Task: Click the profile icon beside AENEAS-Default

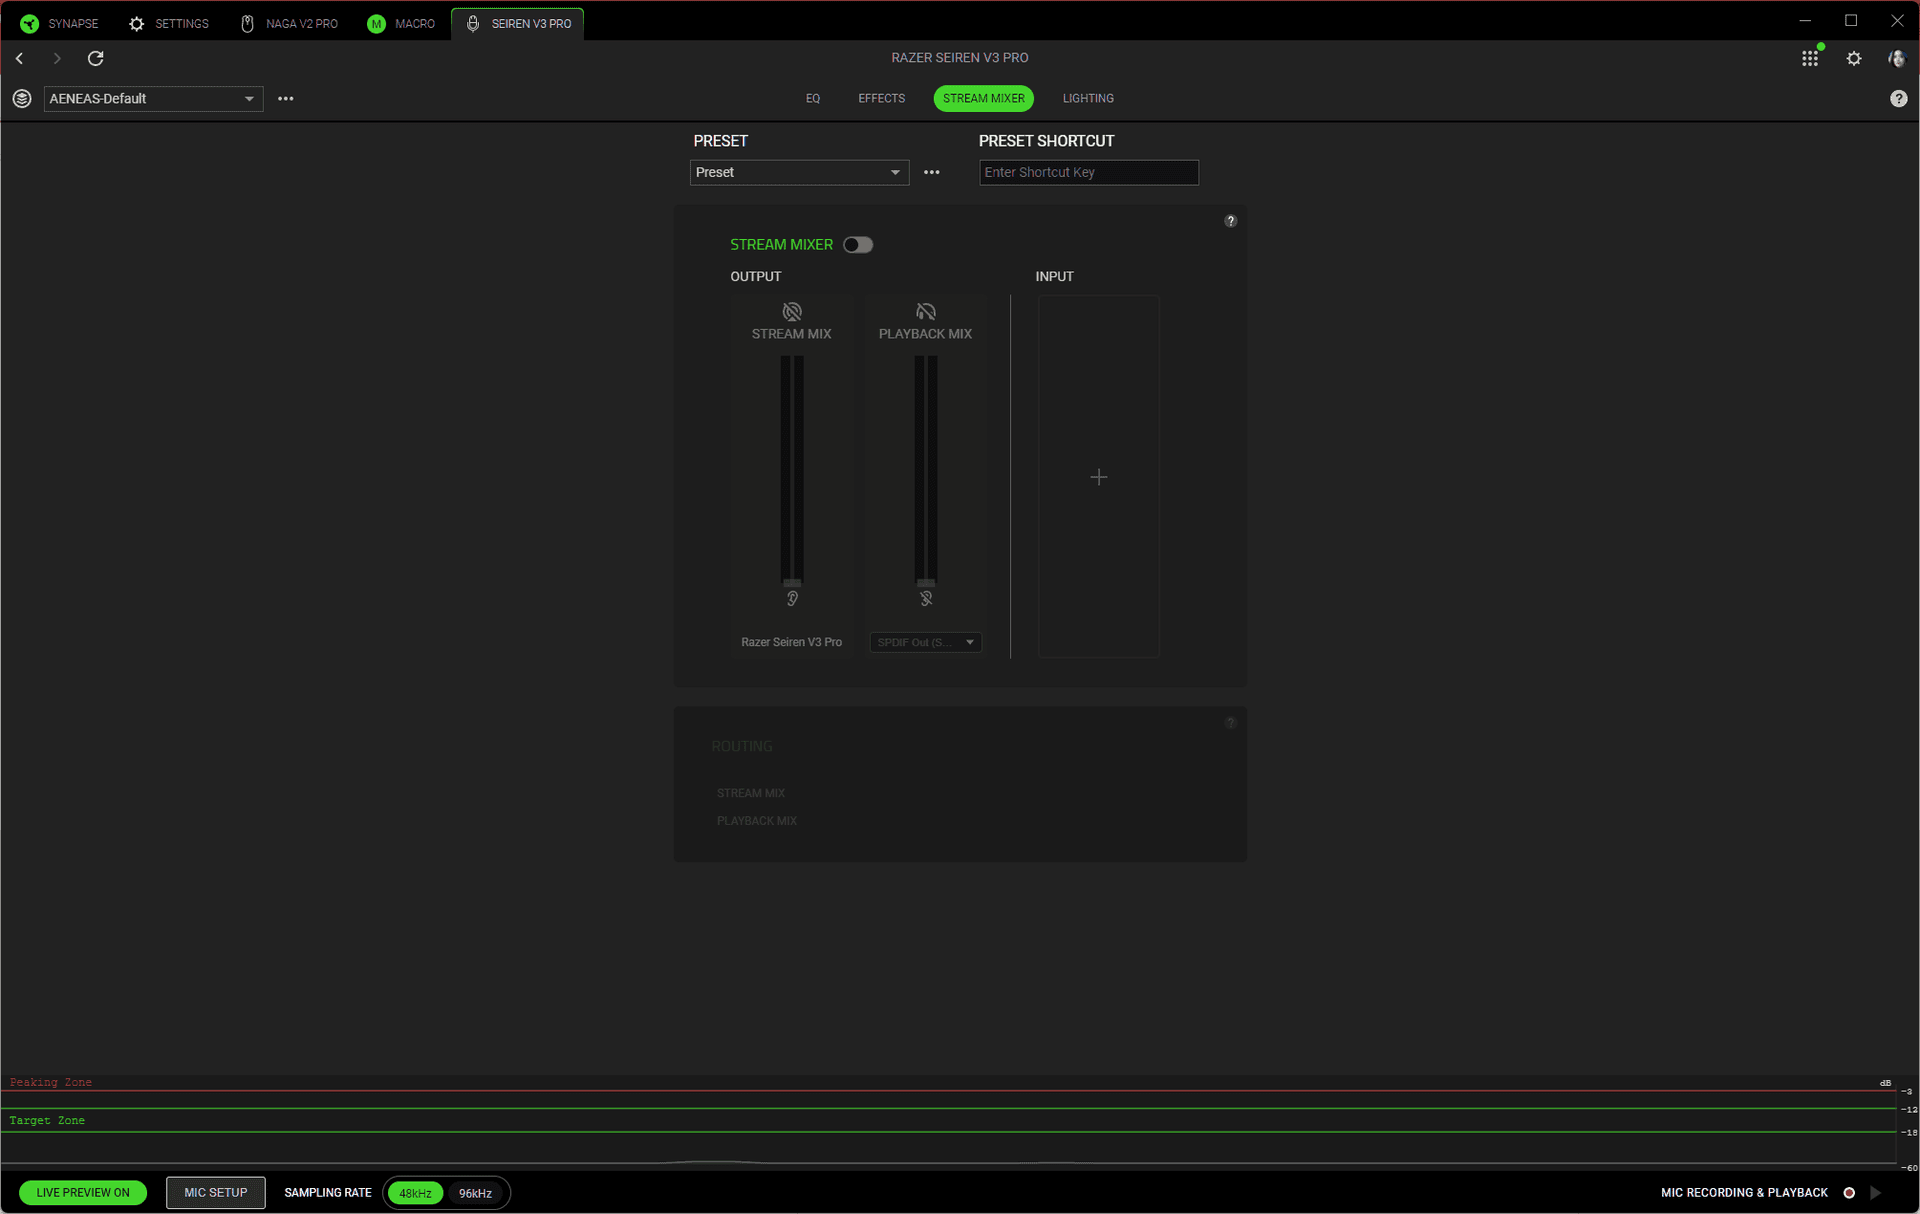Action: pyautogui.click(x=22, y=98)
